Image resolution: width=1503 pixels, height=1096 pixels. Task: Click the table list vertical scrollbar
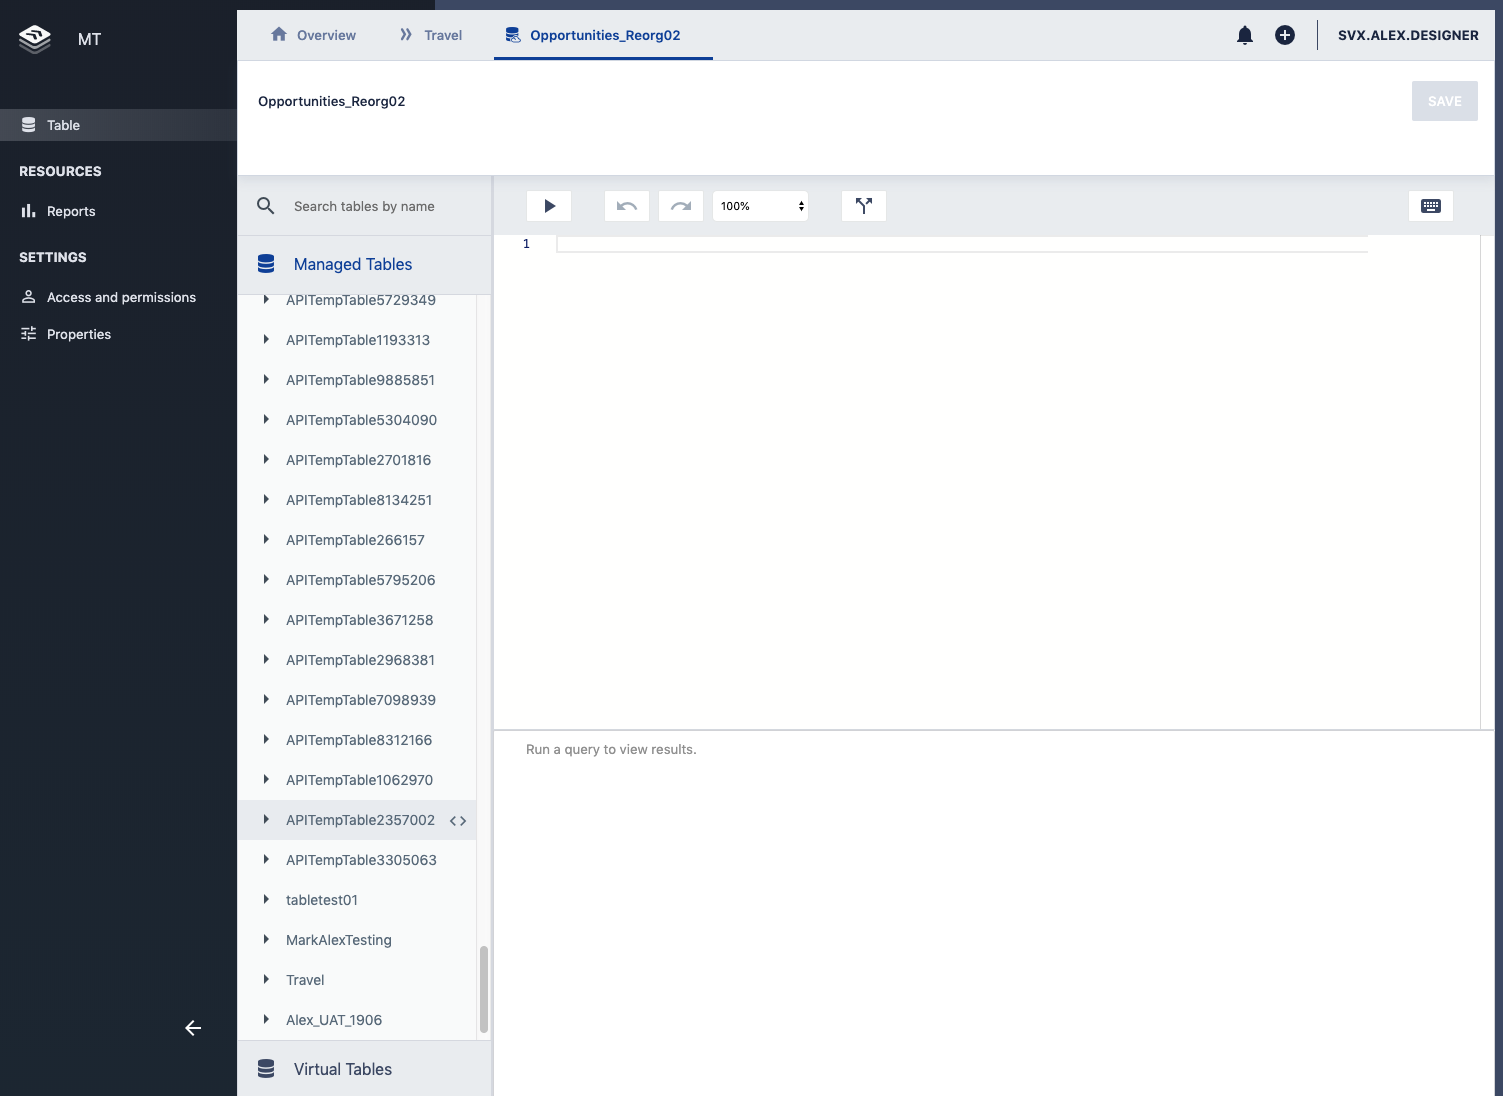point(484,988)
